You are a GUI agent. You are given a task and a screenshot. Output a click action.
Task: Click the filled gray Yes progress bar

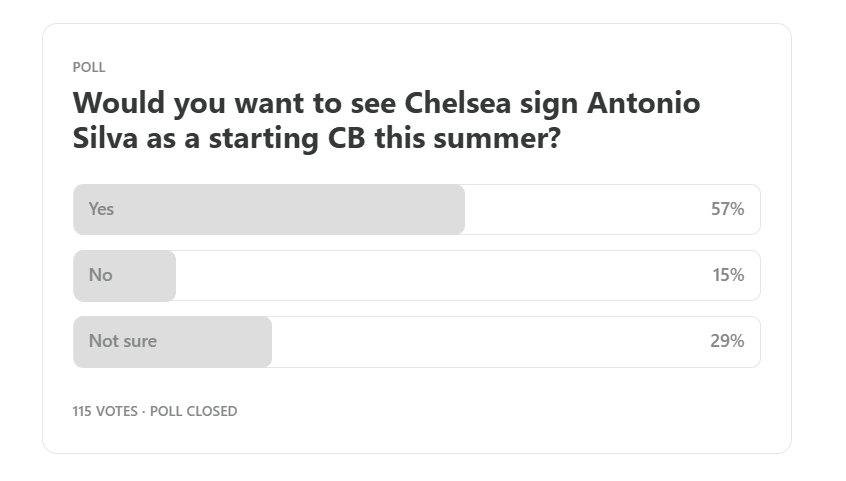[x=269, y=209]
